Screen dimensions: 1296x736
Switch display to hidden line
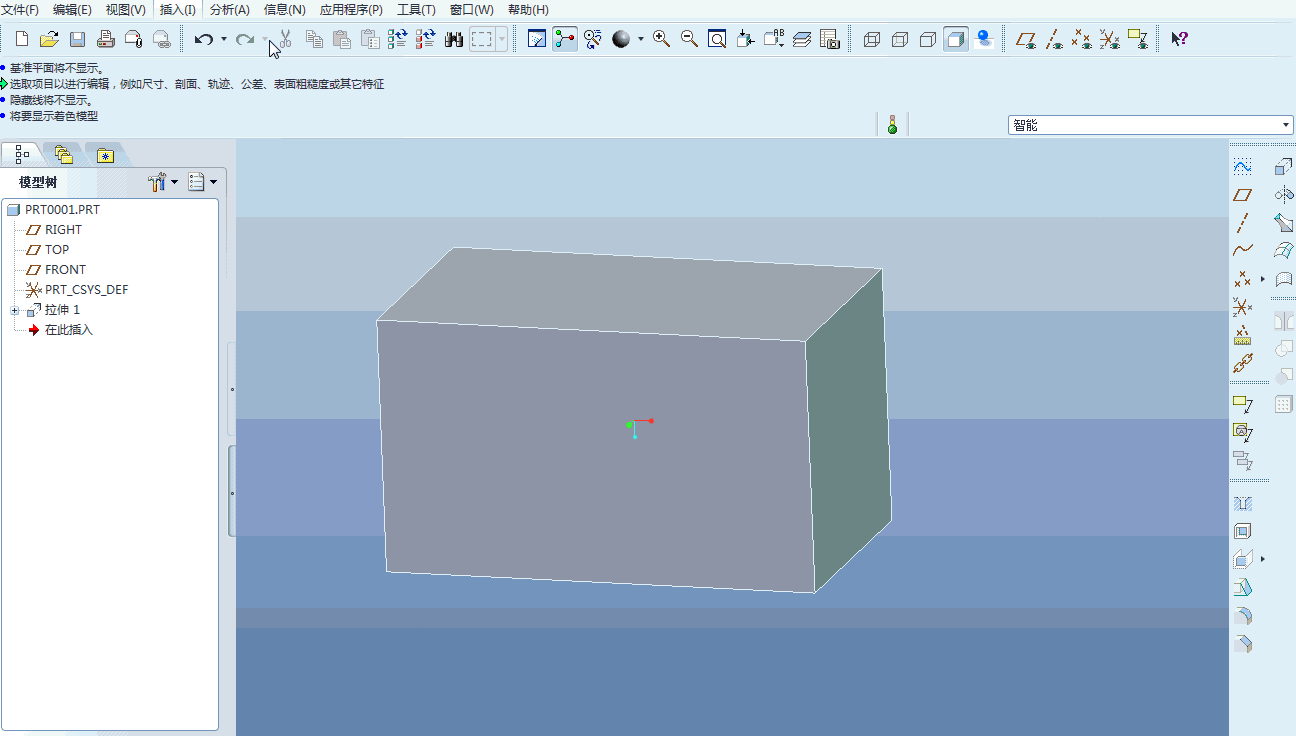pos(899,39)
